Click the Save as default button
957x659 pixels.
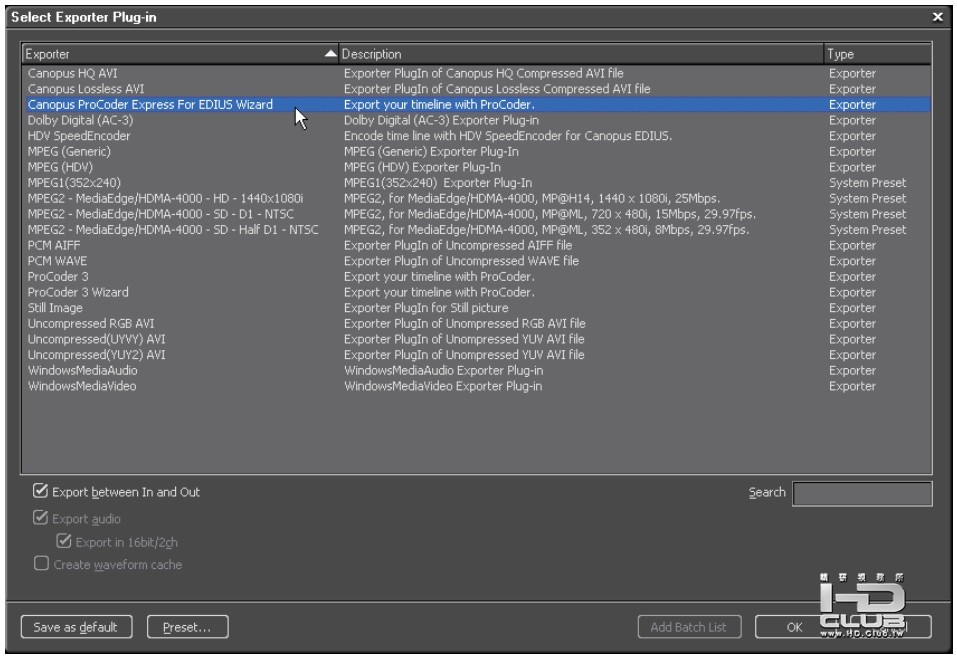click(76, 627)
